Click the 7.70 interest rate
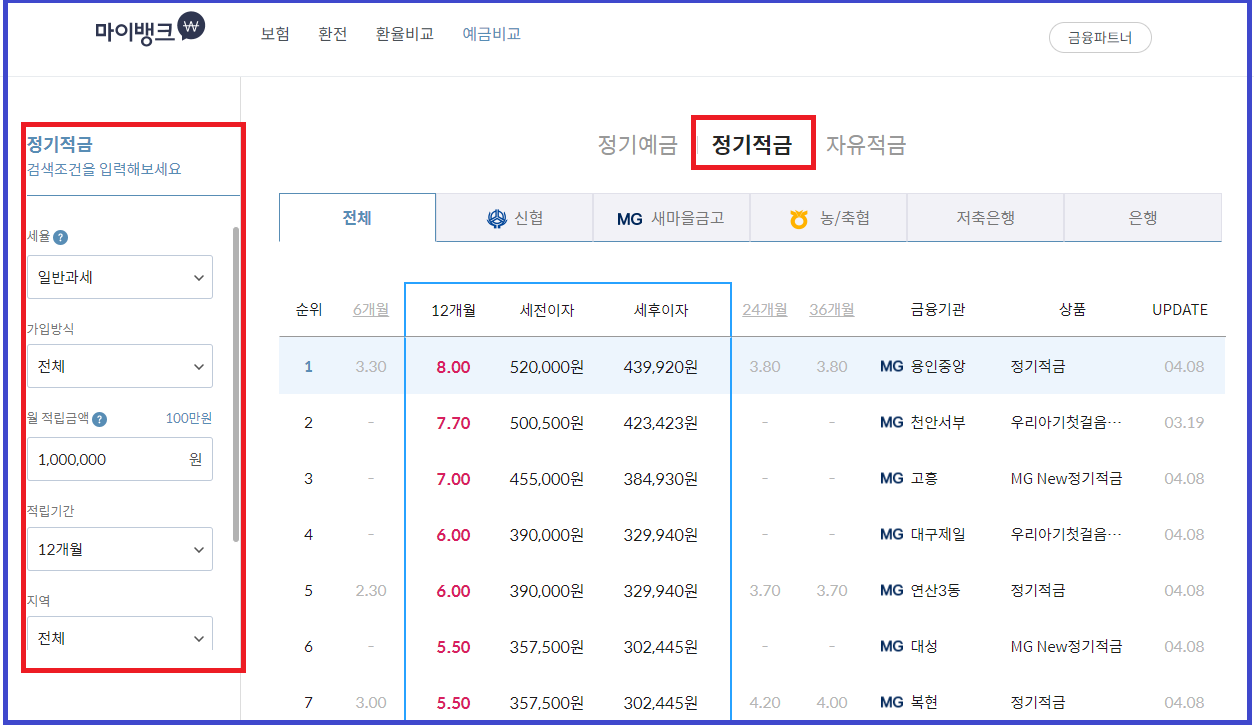 [453, 423]
